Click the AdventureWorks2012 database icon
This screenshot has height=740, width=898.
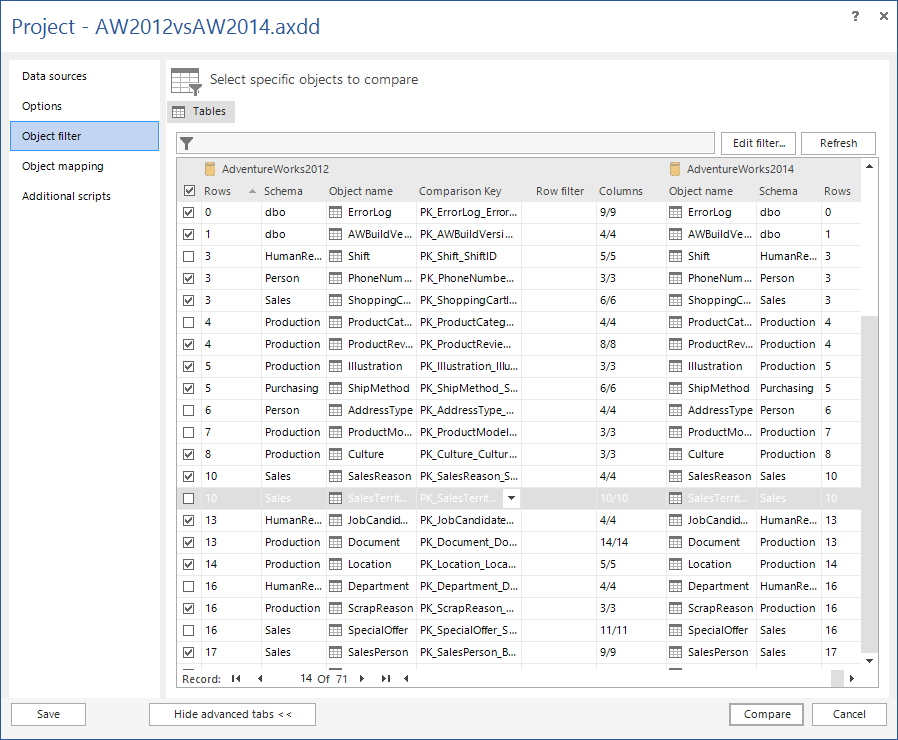coord(210,169)
